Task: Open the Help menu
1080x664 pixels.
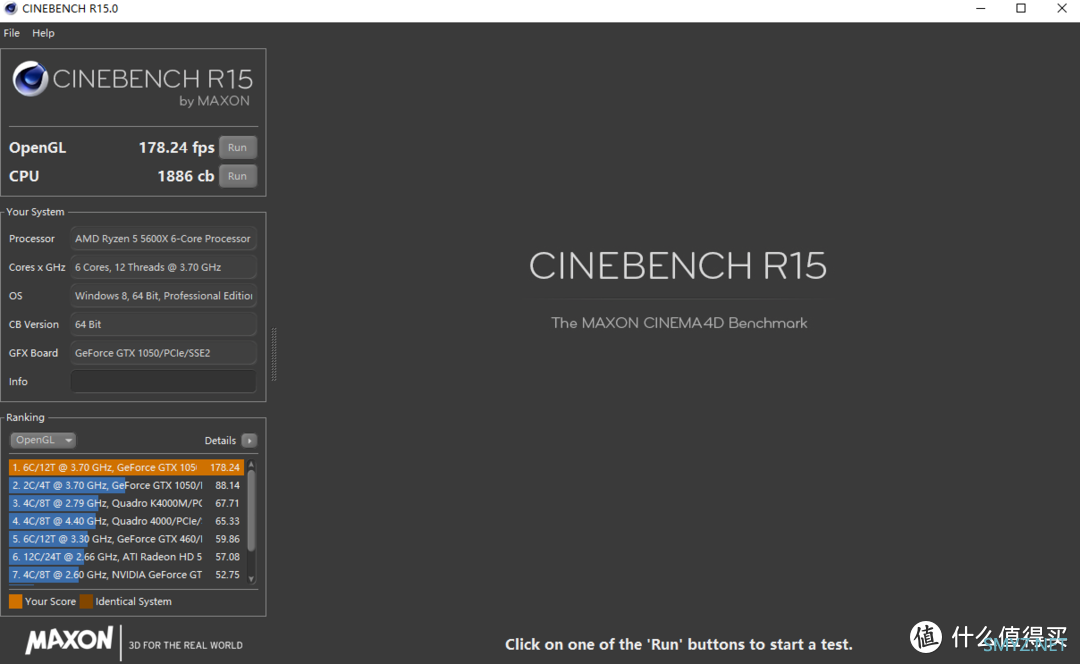Action: 43,33
